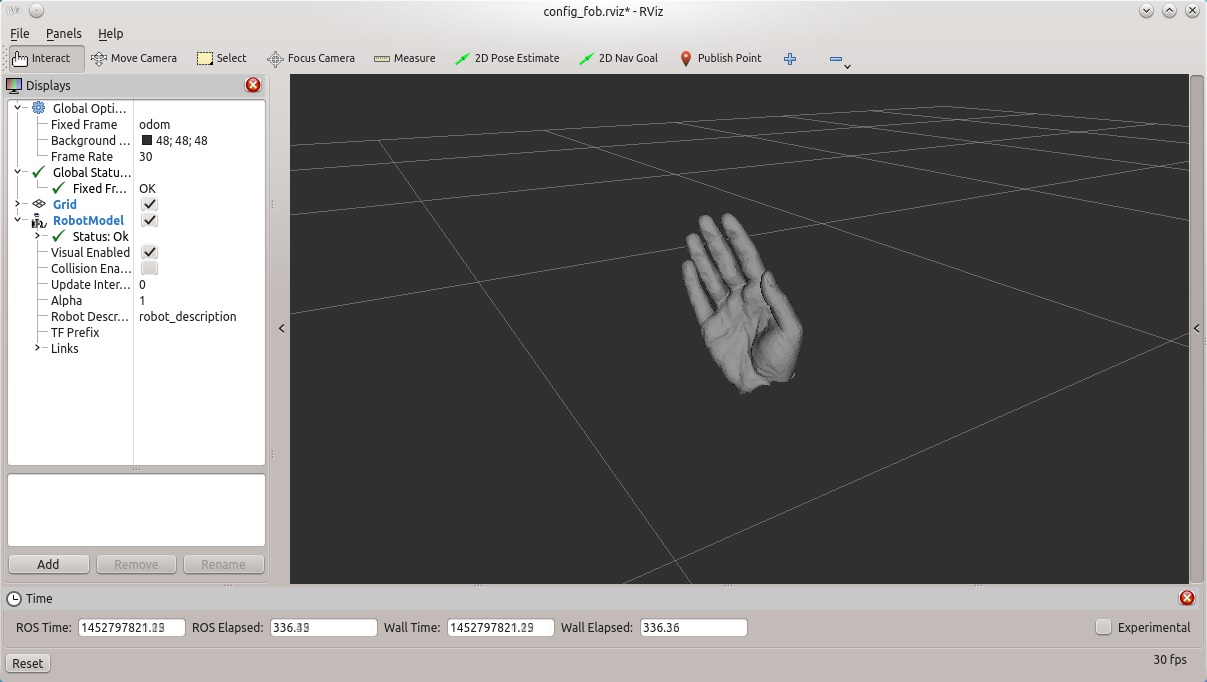Image resolution: width=1207 pixels, height=682 pixels.
Task: Click the ROS Time field
Action: pos(132,628)
